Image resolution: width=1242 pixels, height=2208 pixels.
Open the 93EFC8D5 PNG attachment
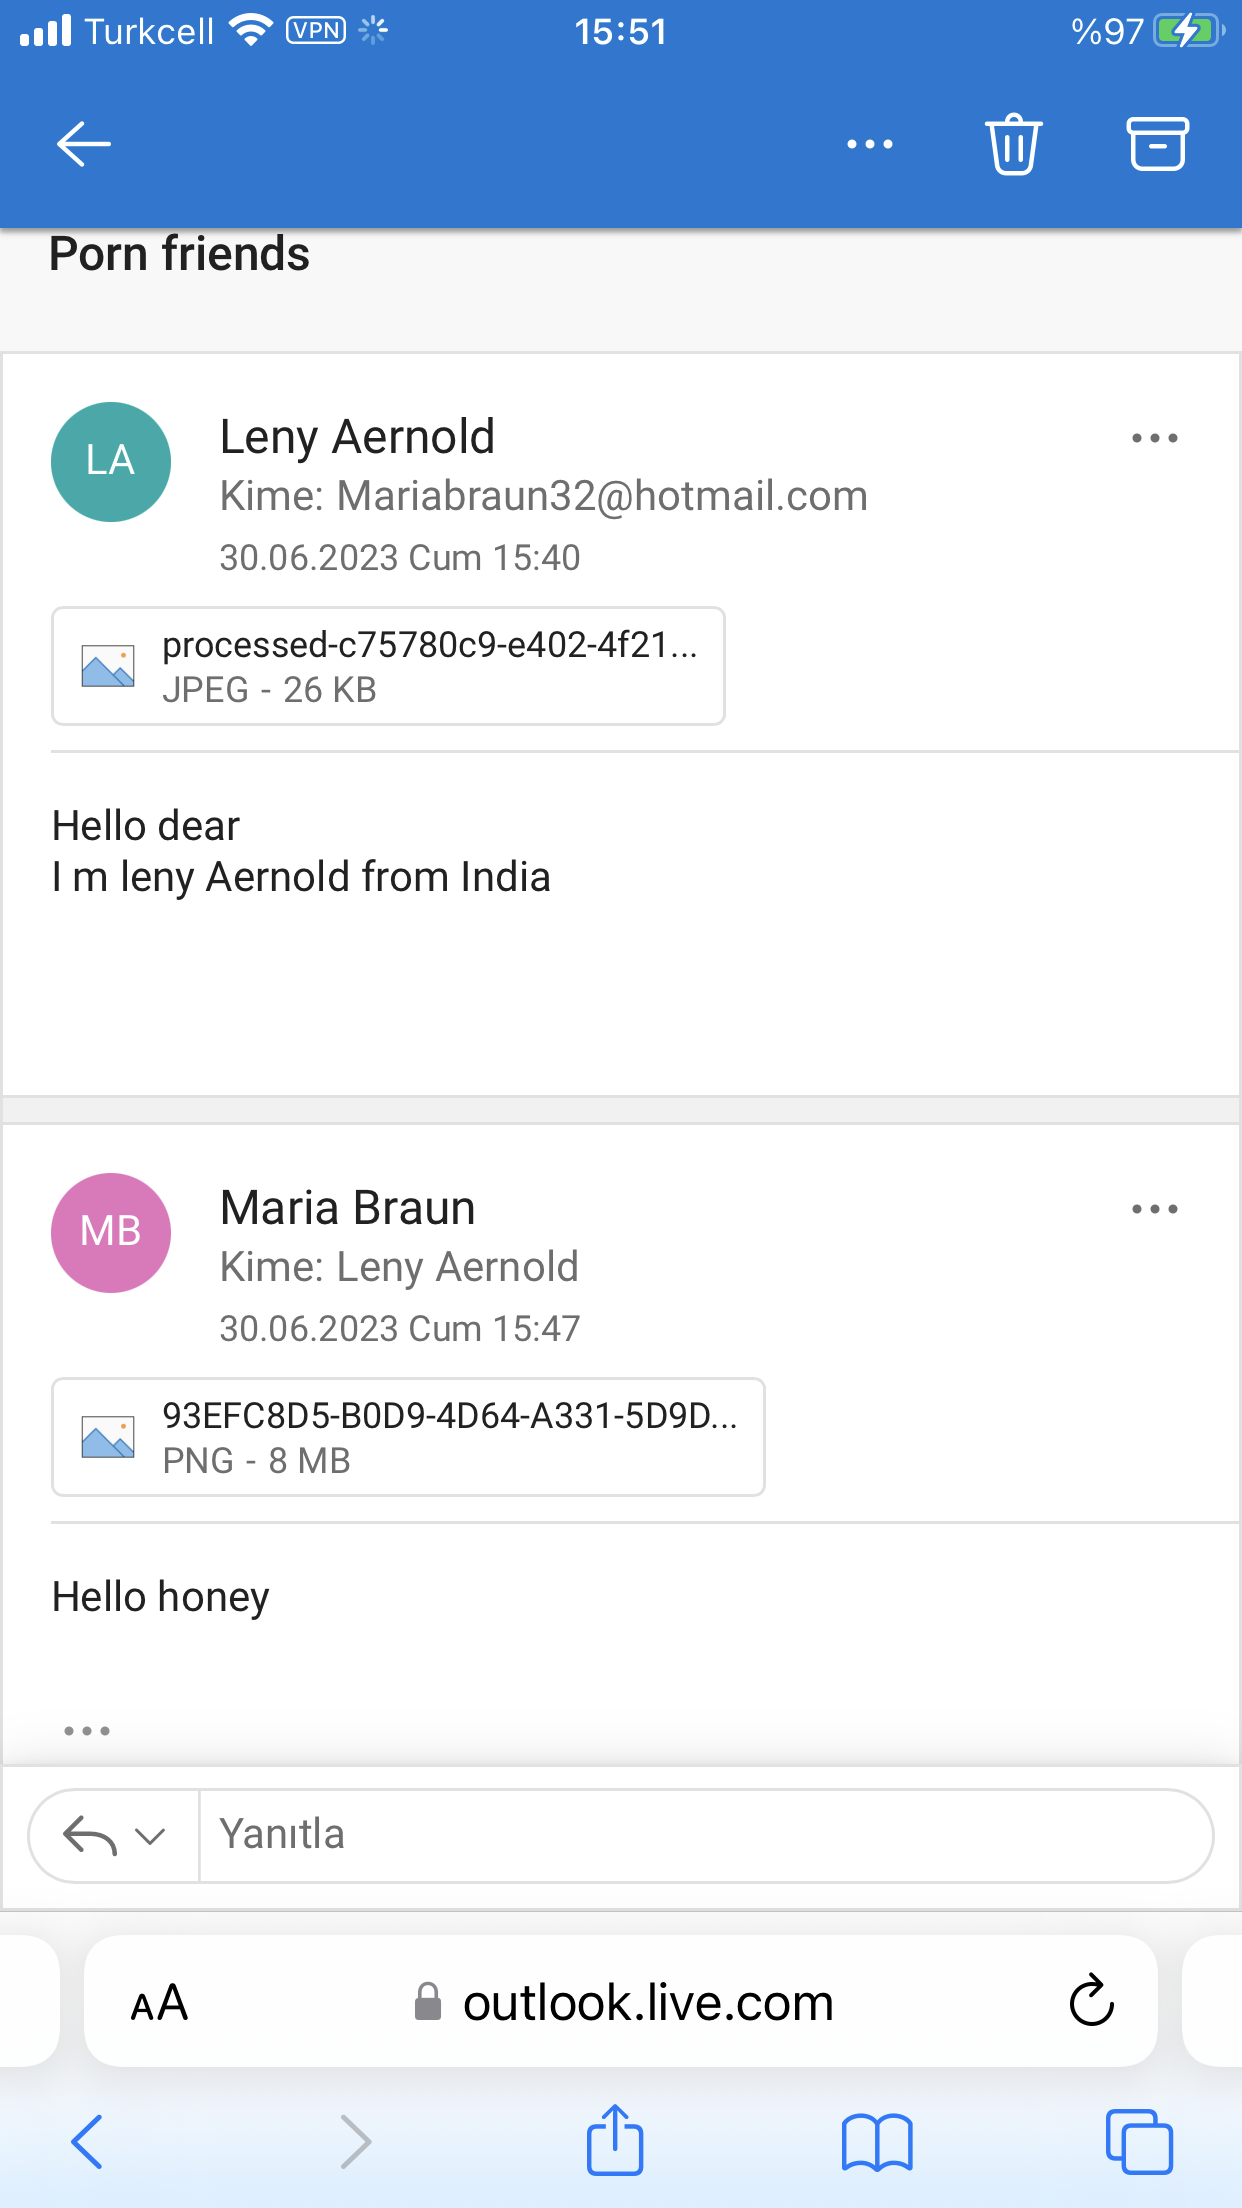click(408, 1437)
